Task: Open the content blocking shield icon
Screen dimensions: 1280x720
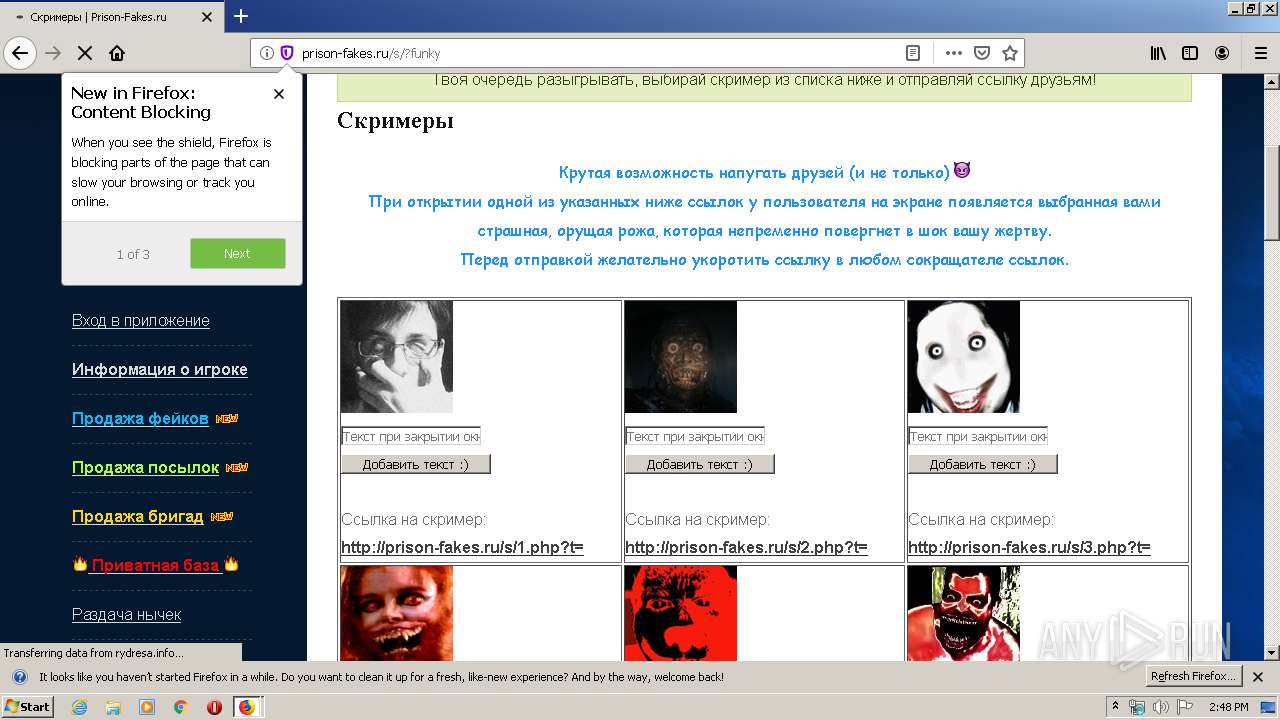Action: click(287, 53)
